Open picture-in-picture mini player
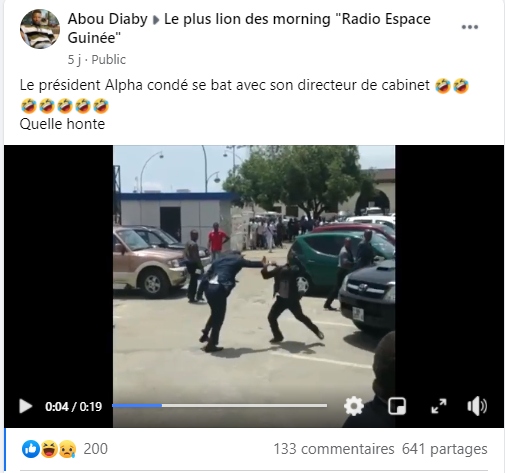 coord(397,406)
